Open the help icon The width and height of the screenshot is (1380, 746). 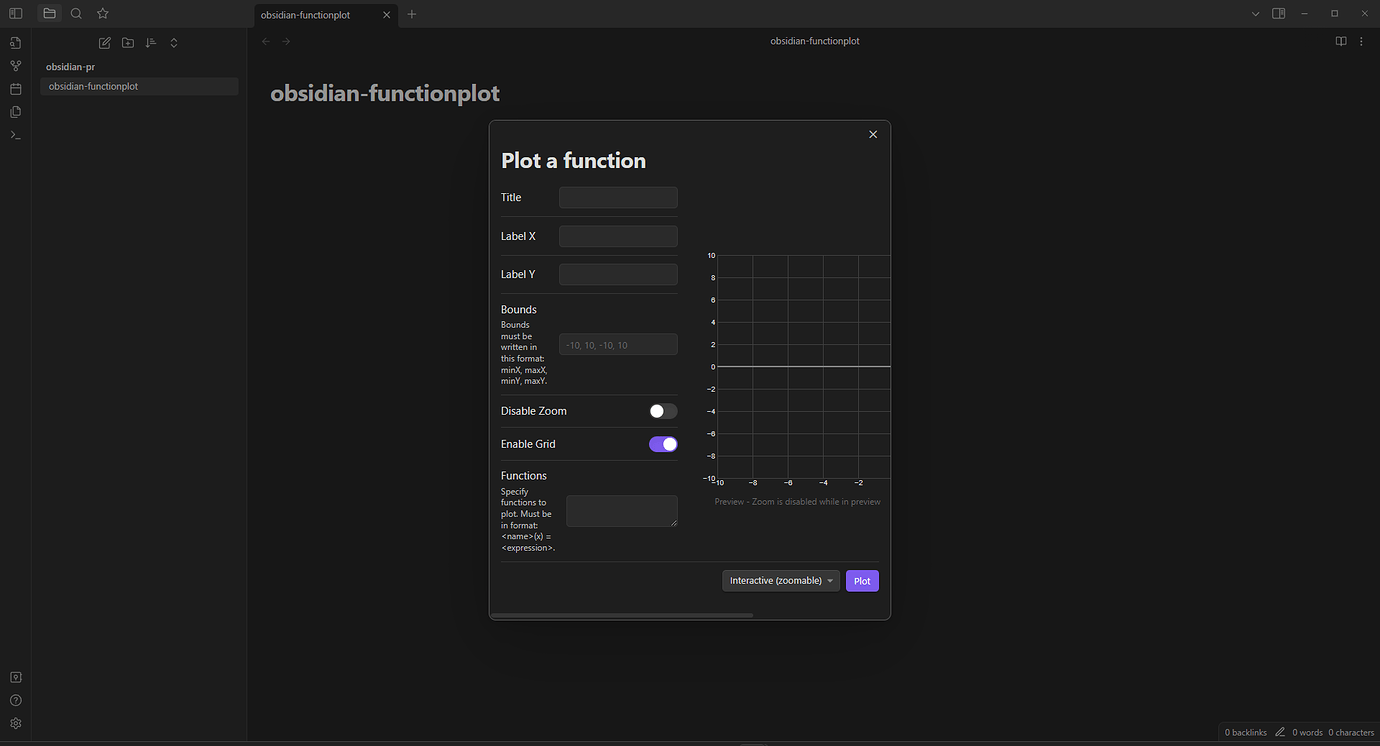pyautogui.click(x=15, y=700)
